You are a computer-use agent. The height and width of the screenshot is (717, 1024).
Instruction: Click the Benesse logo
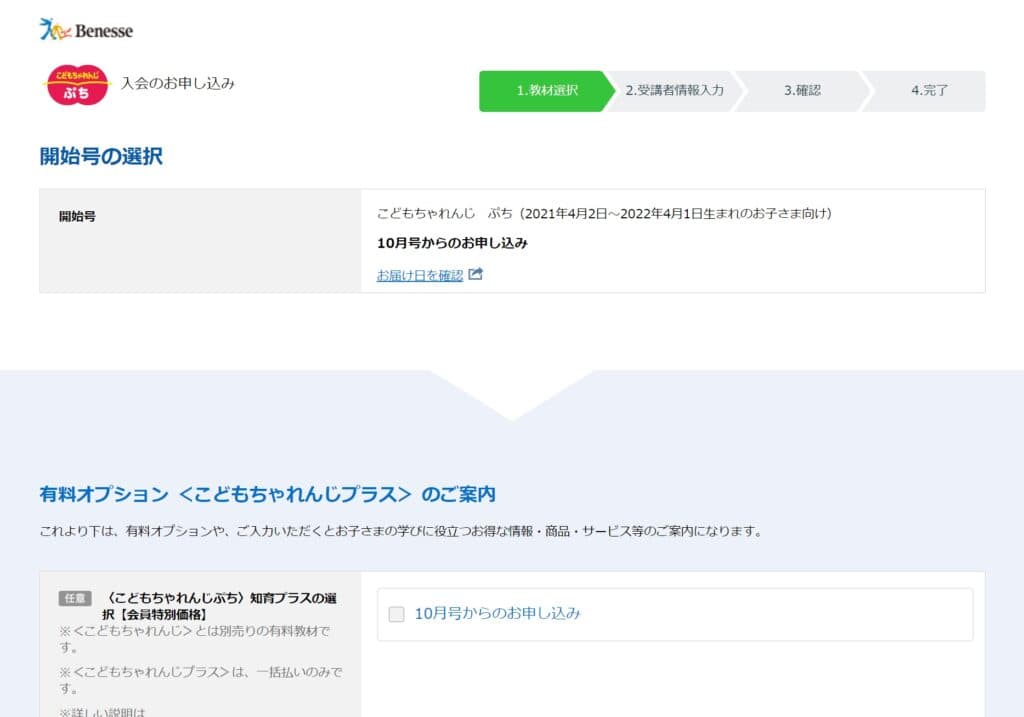[x=86, y=30]
